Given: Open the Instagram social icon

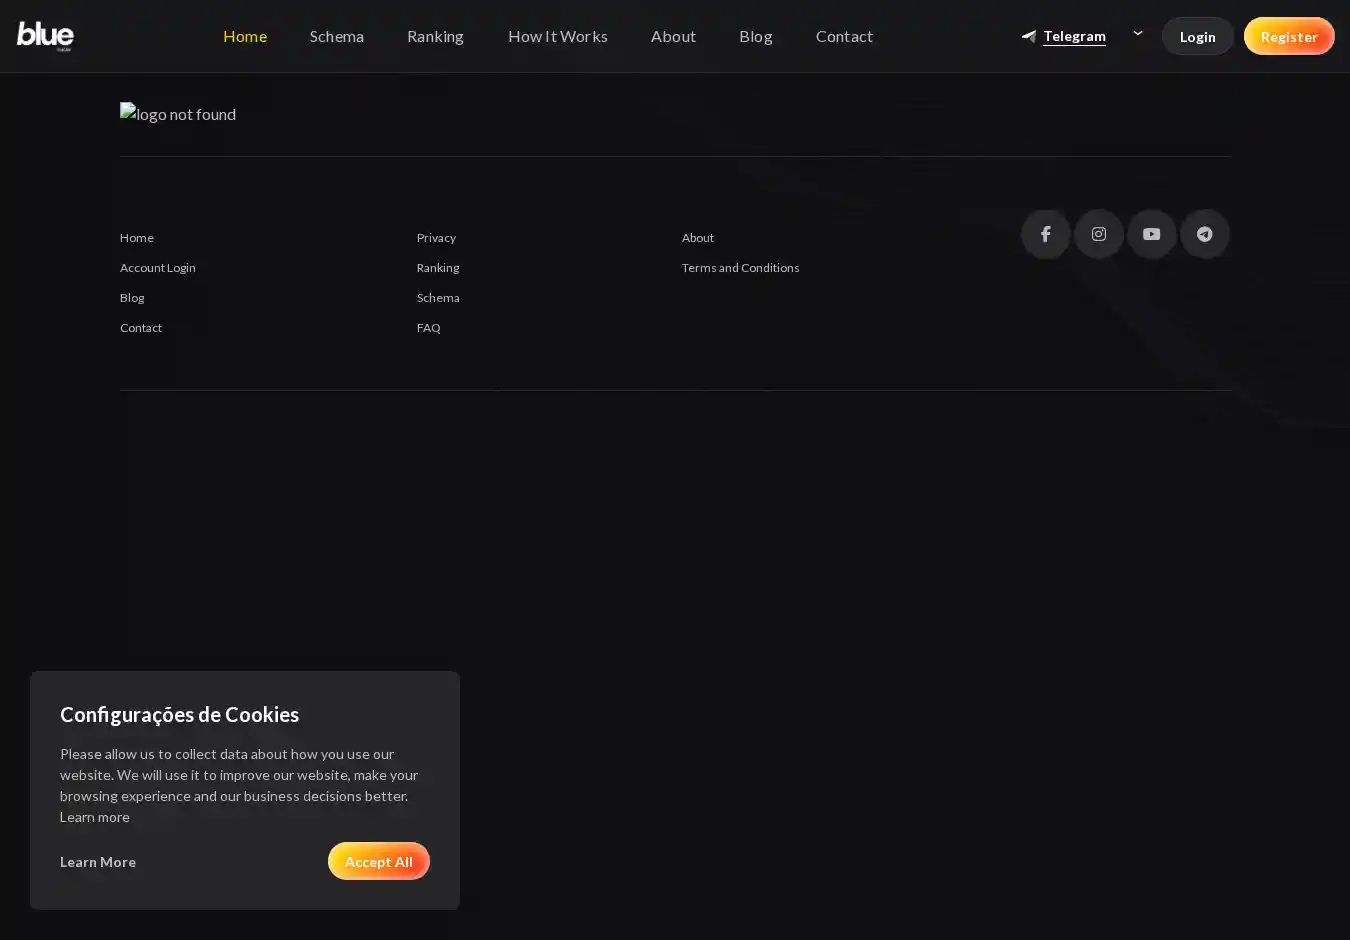Looking at the screenshot, I should pyautogui.click(x=1098, y=234).
